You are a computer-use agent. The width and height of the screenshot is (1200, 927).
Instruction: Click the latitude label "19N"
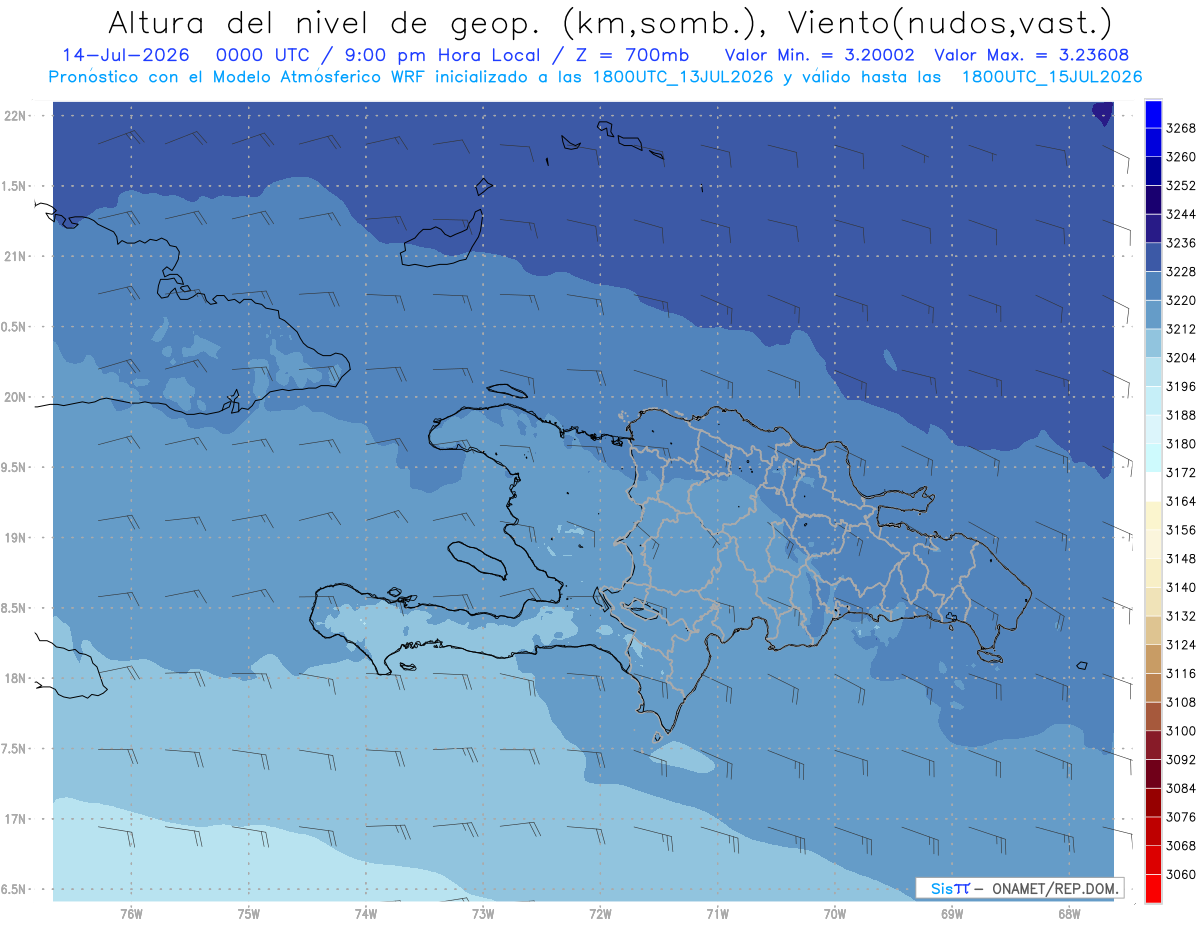(15, 538)
